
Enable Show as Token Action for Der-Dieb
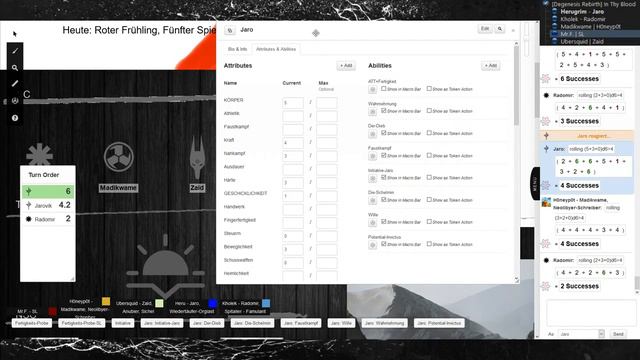[x=429, y=133]
